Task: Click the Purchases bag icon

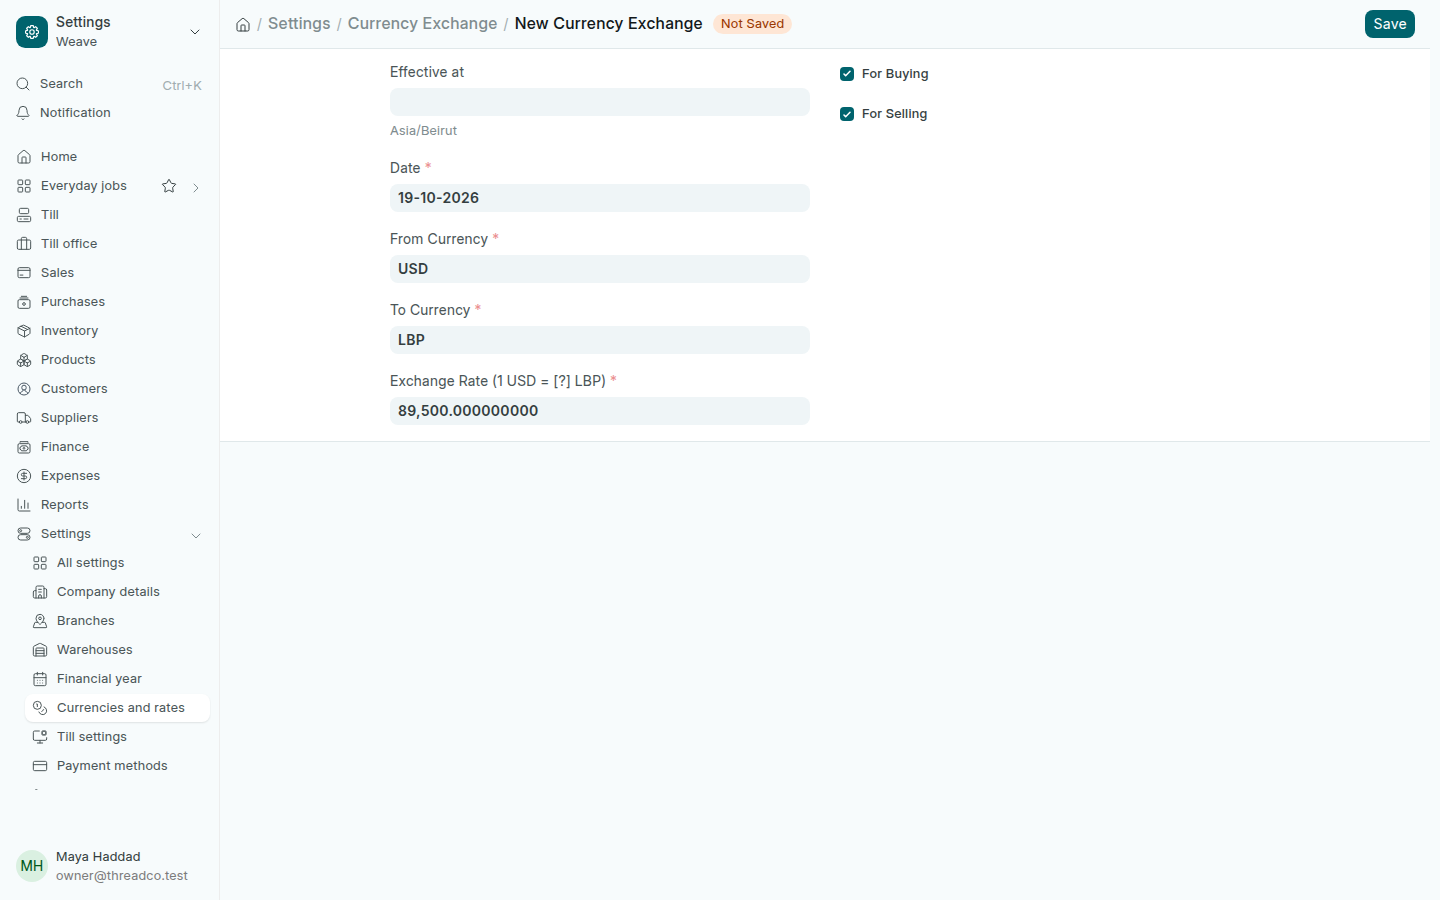Action: 24,302
